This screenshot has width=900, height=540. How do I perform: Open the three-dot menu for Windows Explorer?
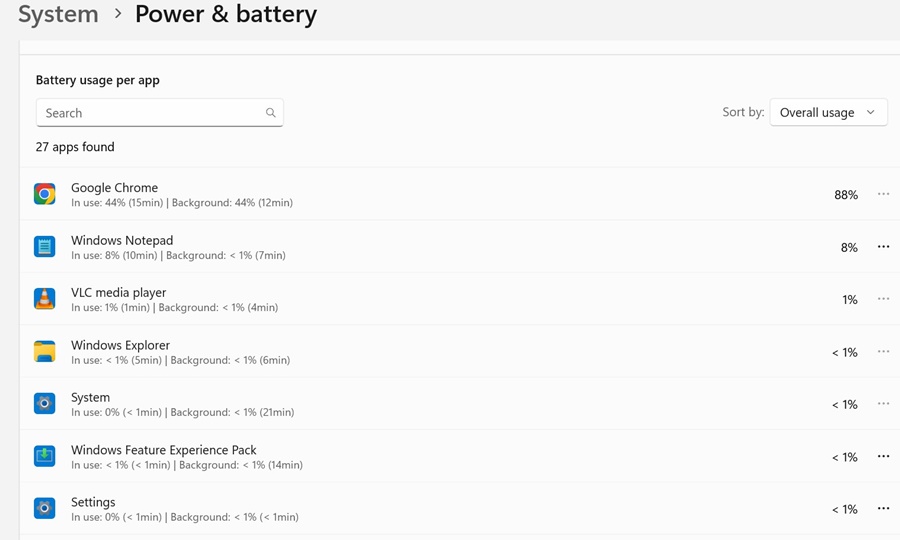(x=883, y=352)
